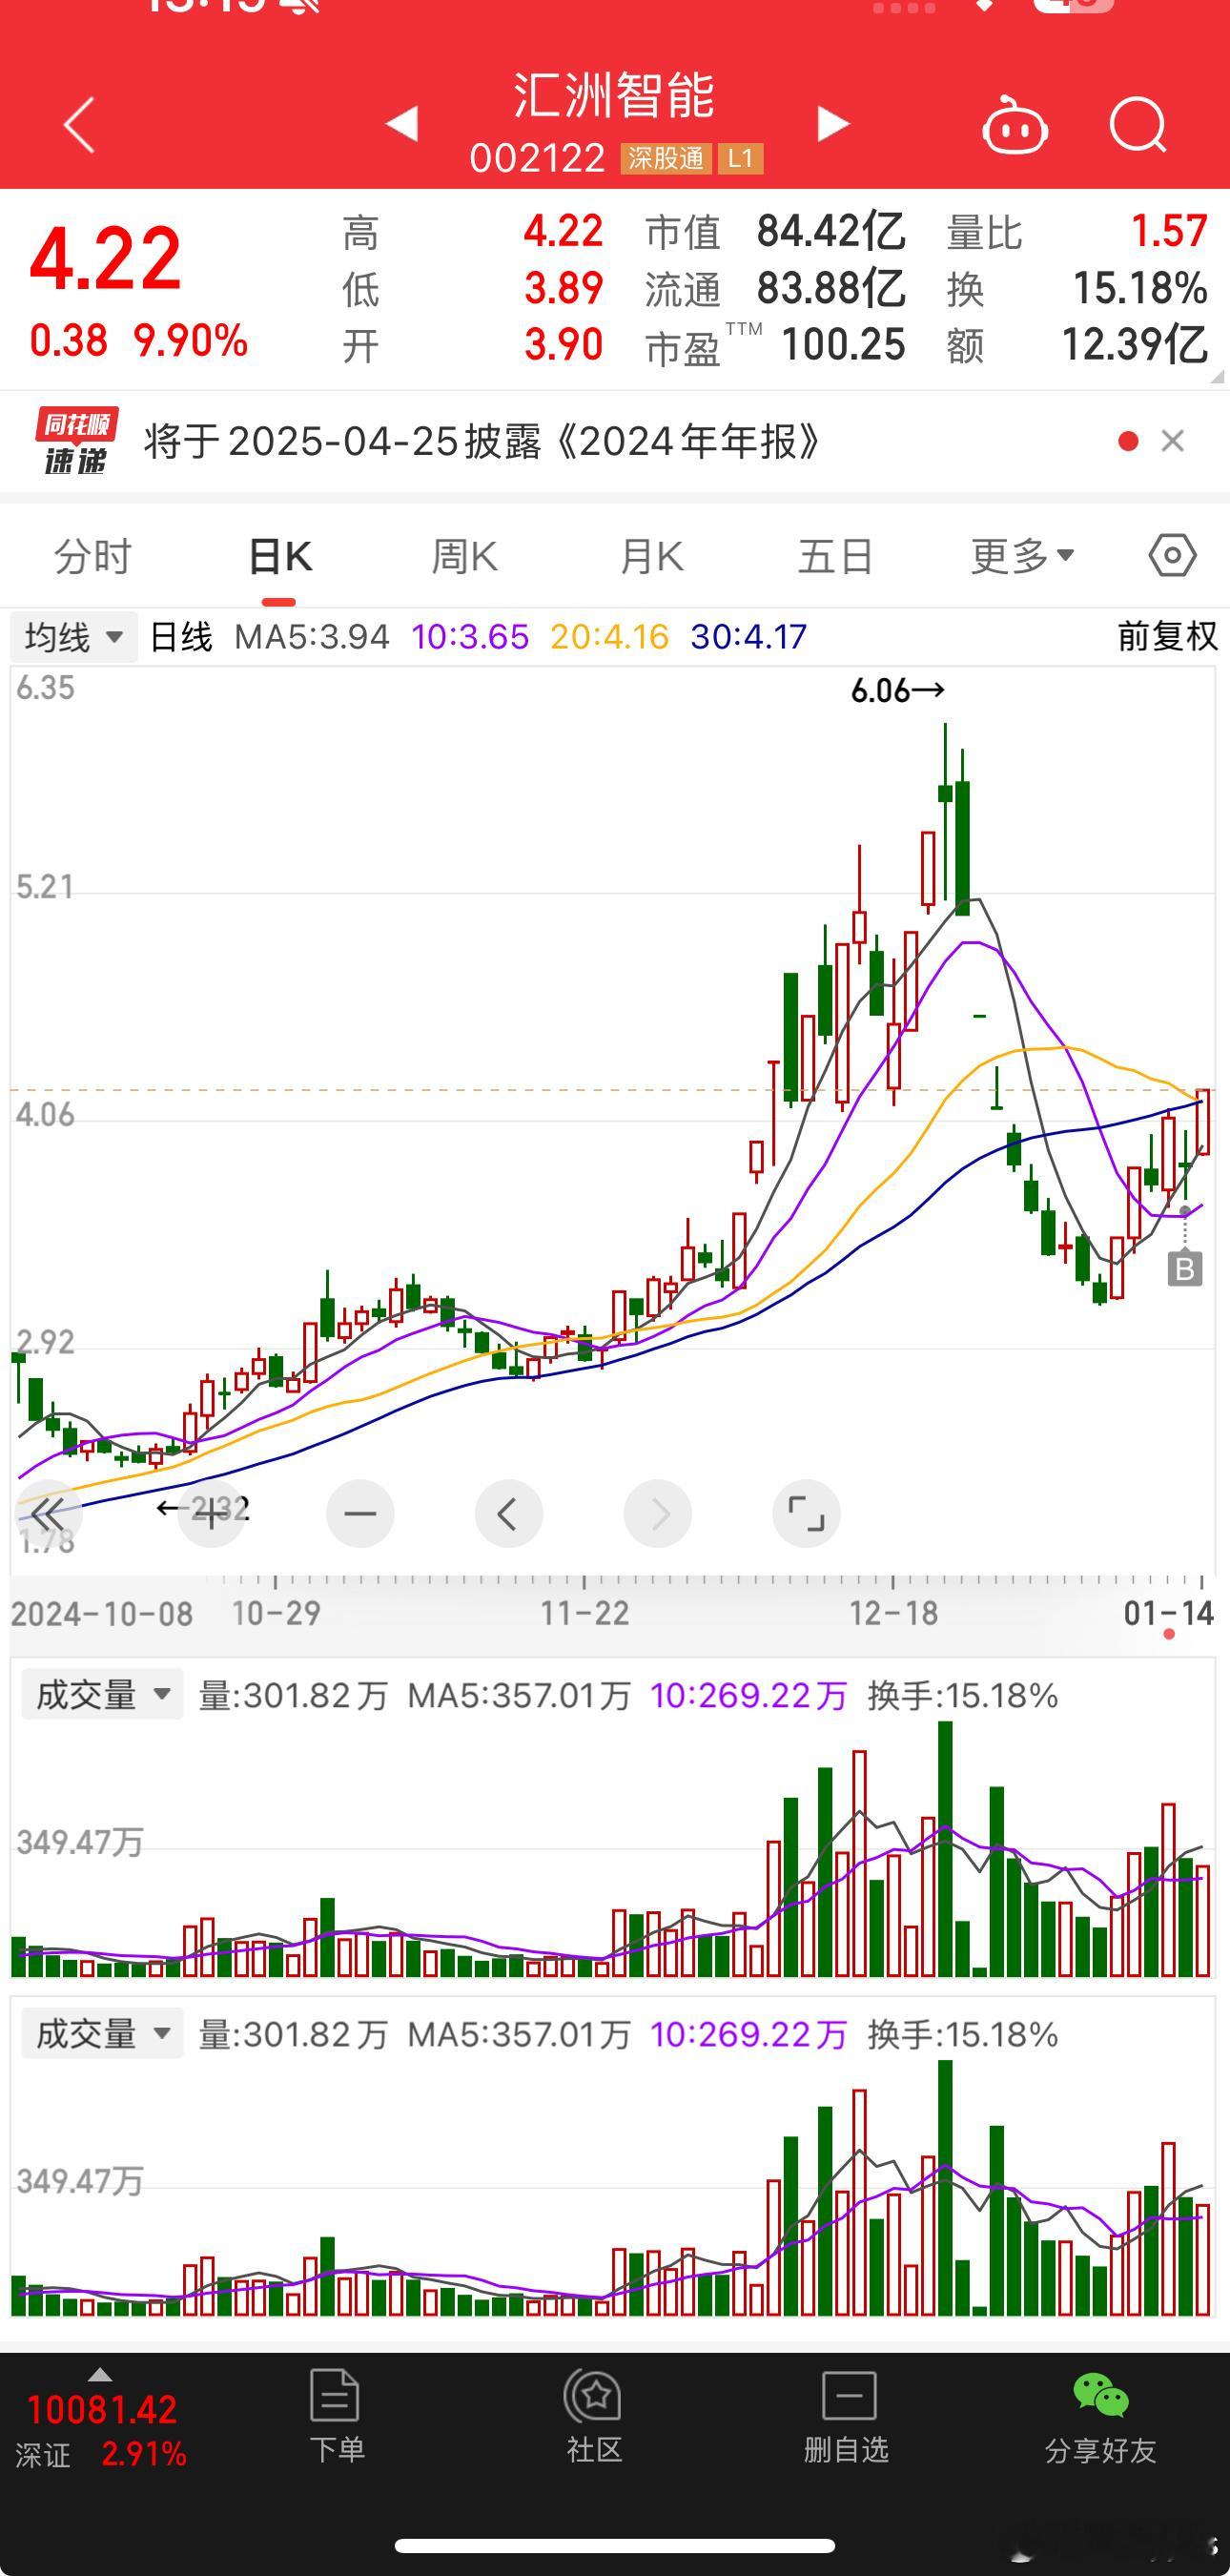Open the robot assistant icon
1230x2576 pixels.
point(1015,125)
